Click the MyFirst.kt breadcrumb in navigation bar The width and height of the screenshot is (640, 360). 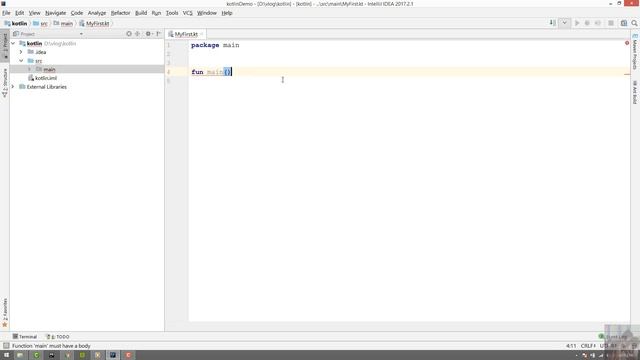(x=94, y=24)
